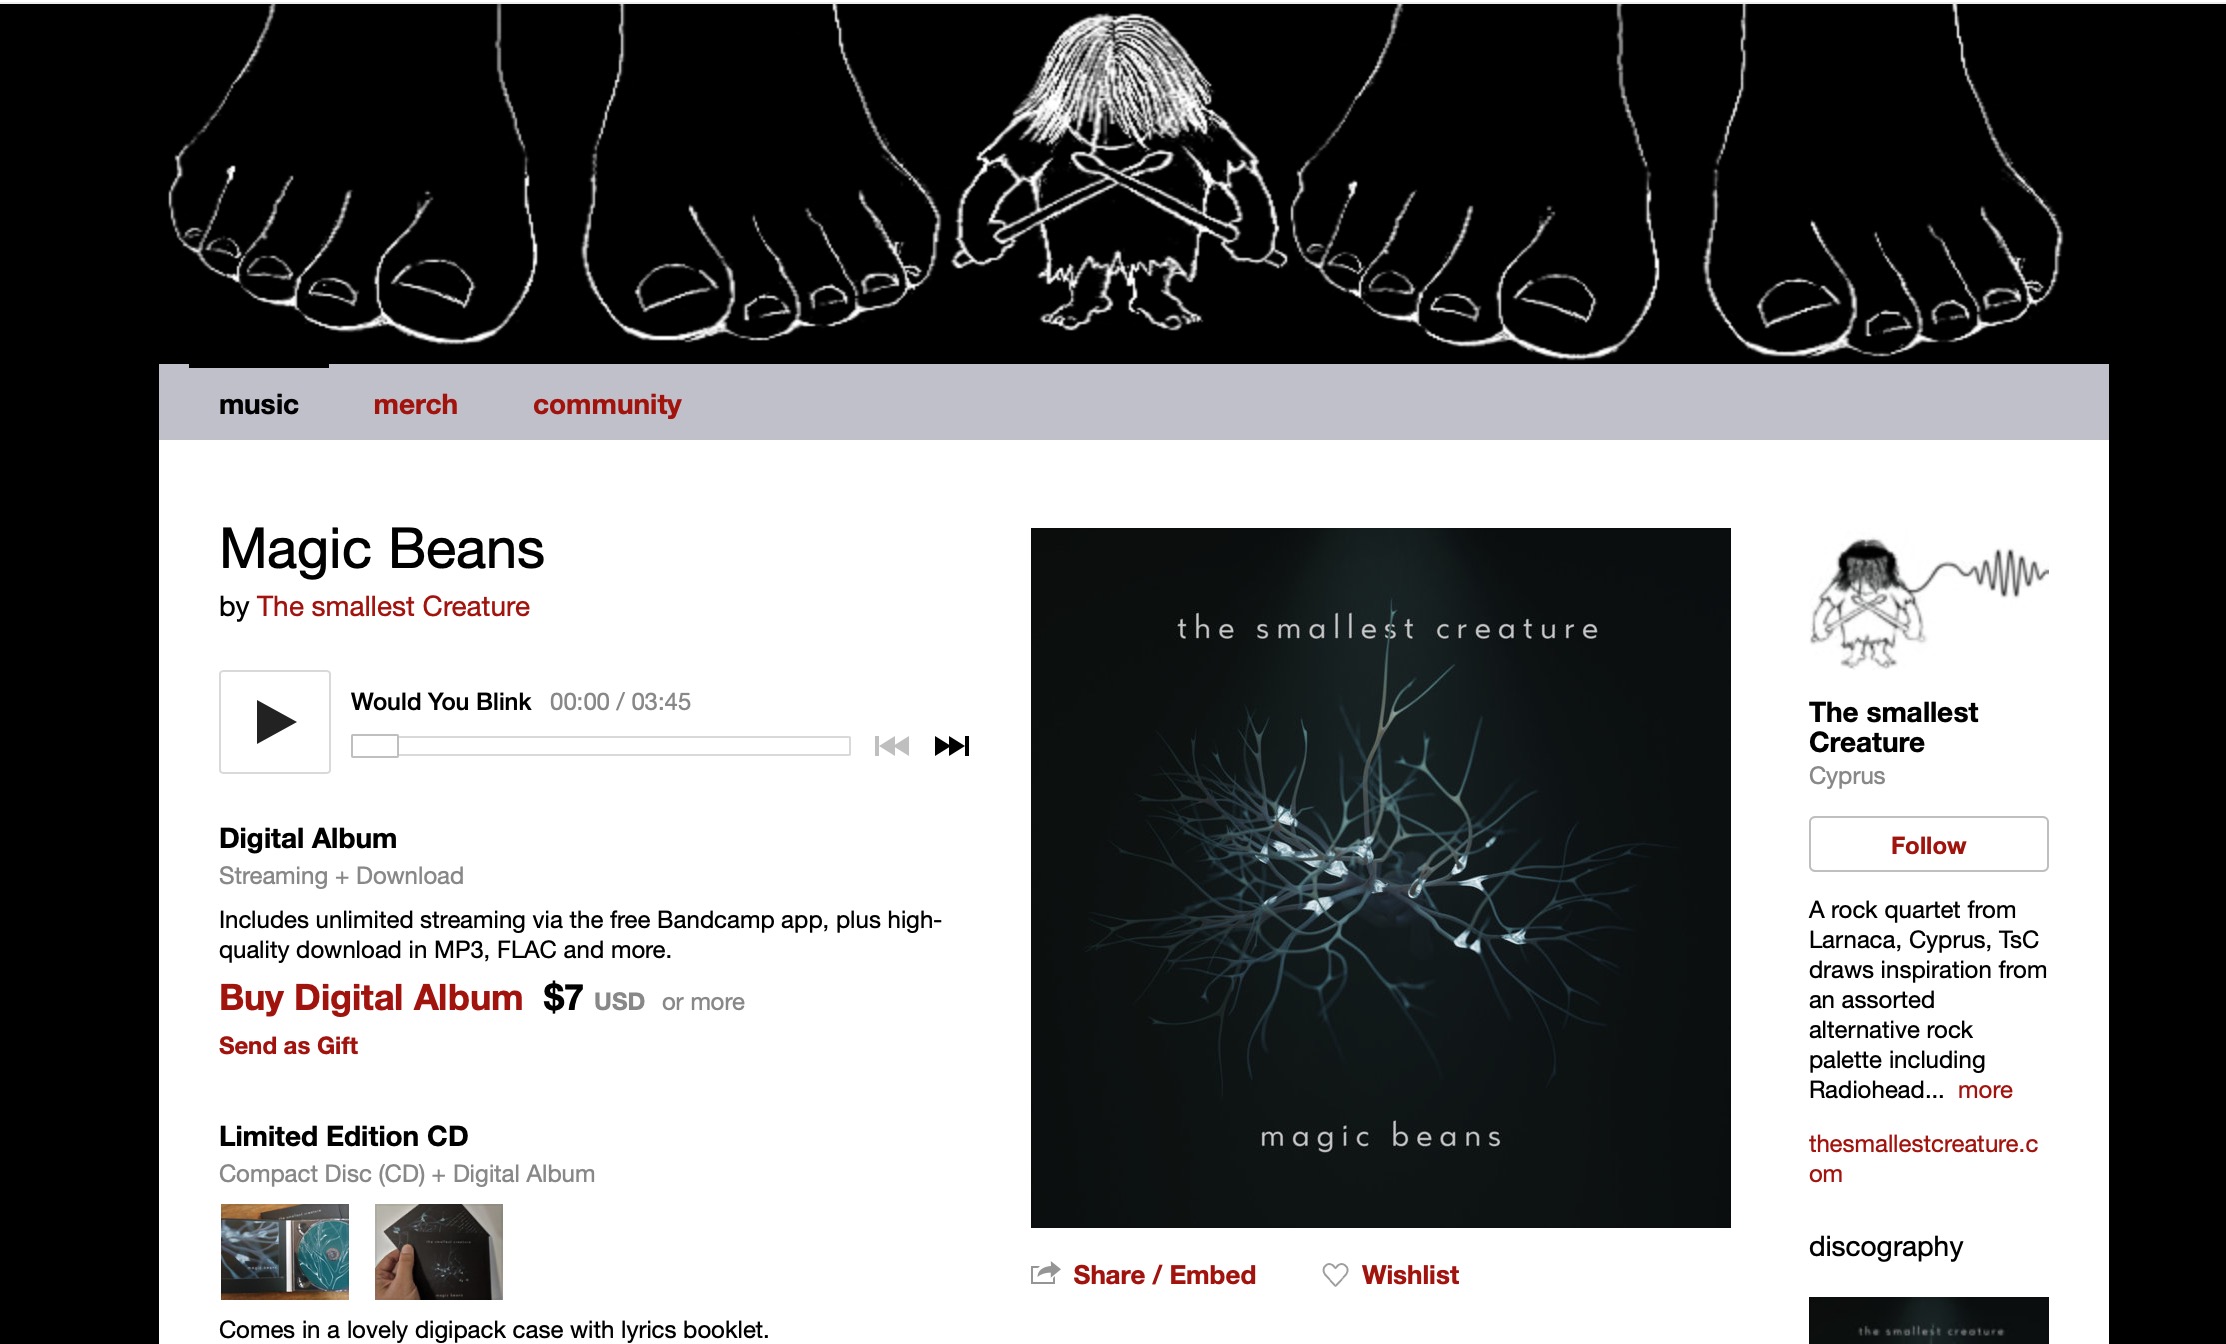Screen dimensions: 2226x1344
Task: Open the community tab
Action: pos(607,404)
